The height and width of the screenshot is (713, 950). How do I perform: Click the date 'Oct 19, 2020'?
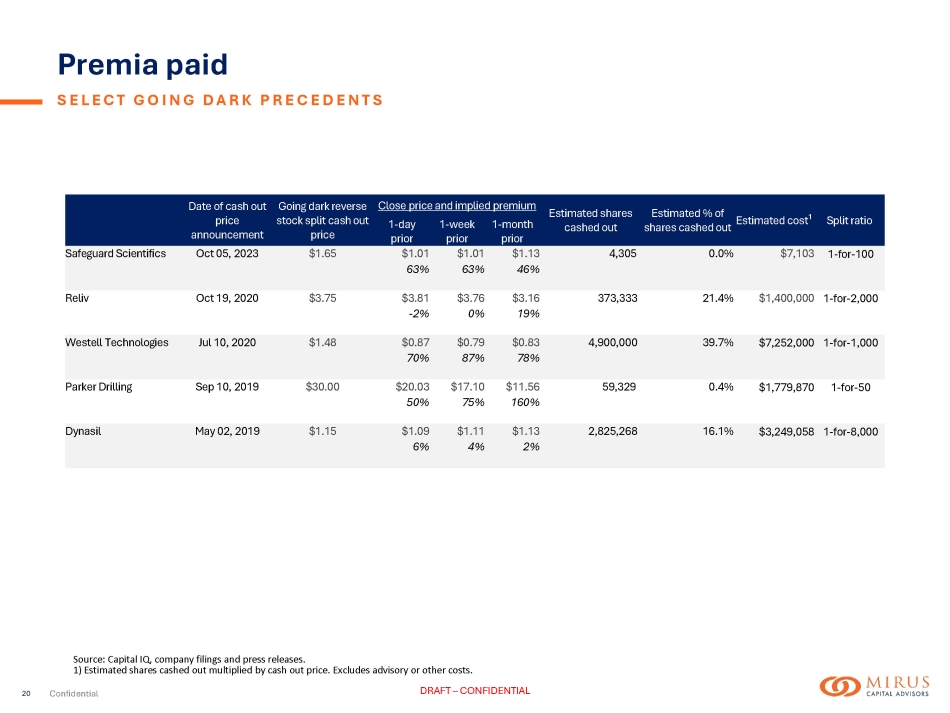[x=227, y=298]
